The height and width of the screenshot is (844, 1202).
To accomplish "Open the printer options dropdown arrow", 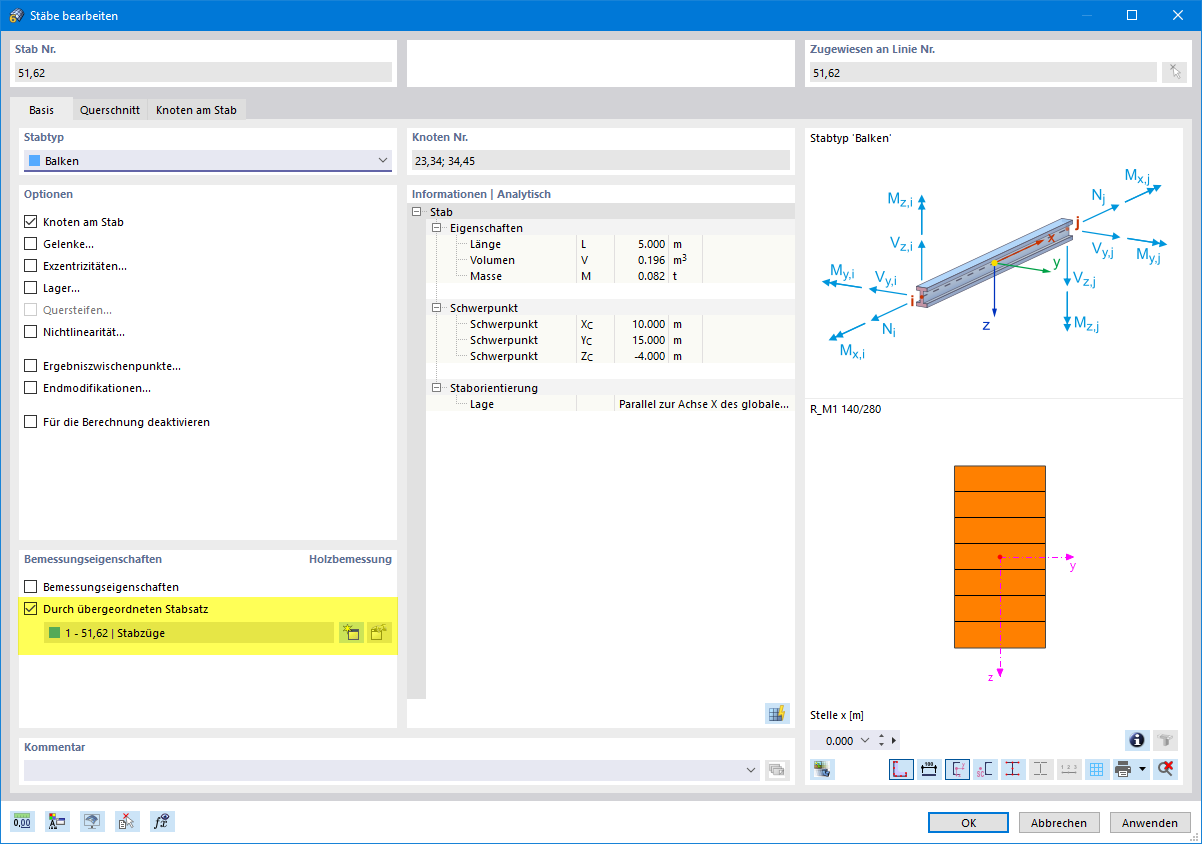I will [x=1142, y=769].
